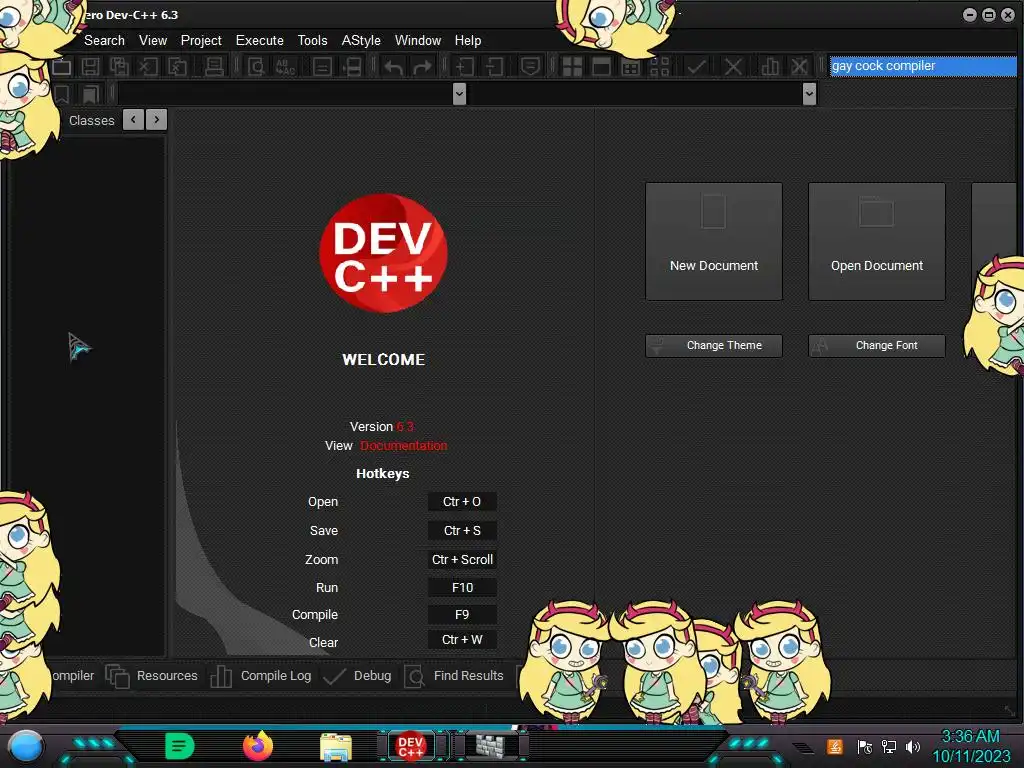Image resolution: width=1024 pixels, height=768 pixels.
Task: Click the Open Document tile
Action: click(876, 242)
